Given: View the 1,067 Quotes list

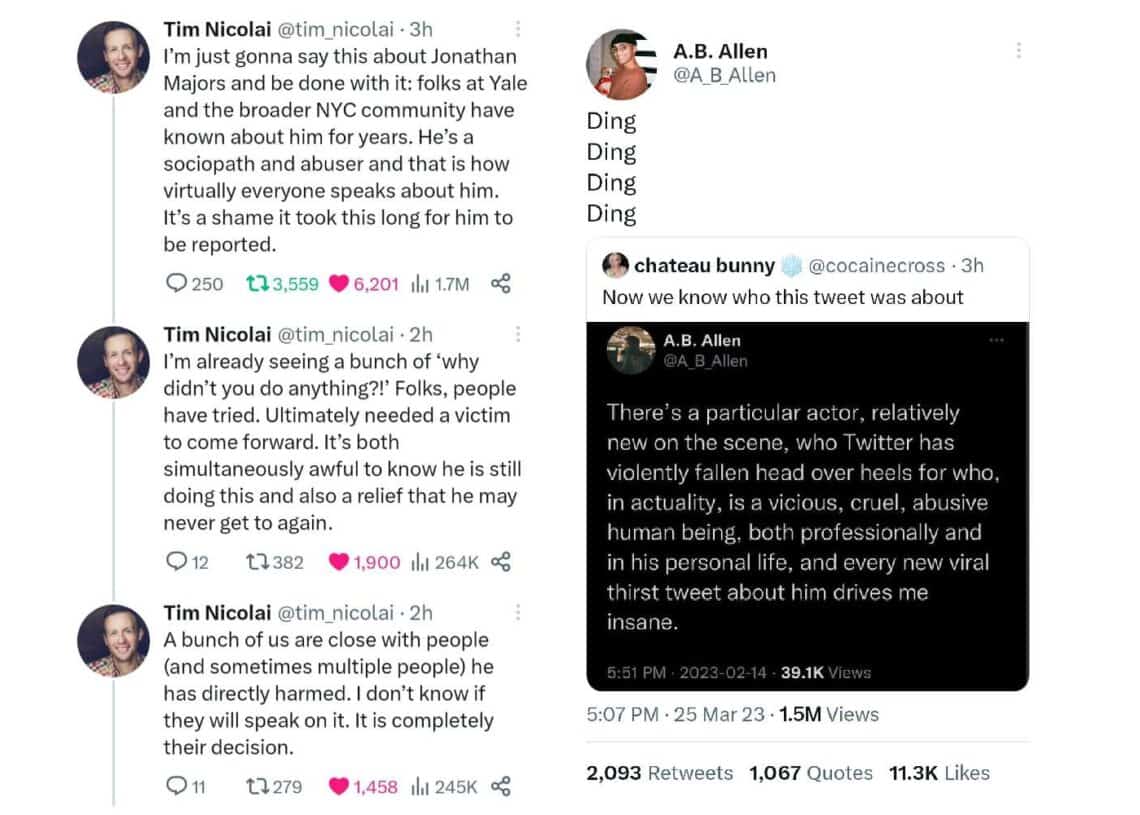Looking at the screenshot, I should coord(810,773).
